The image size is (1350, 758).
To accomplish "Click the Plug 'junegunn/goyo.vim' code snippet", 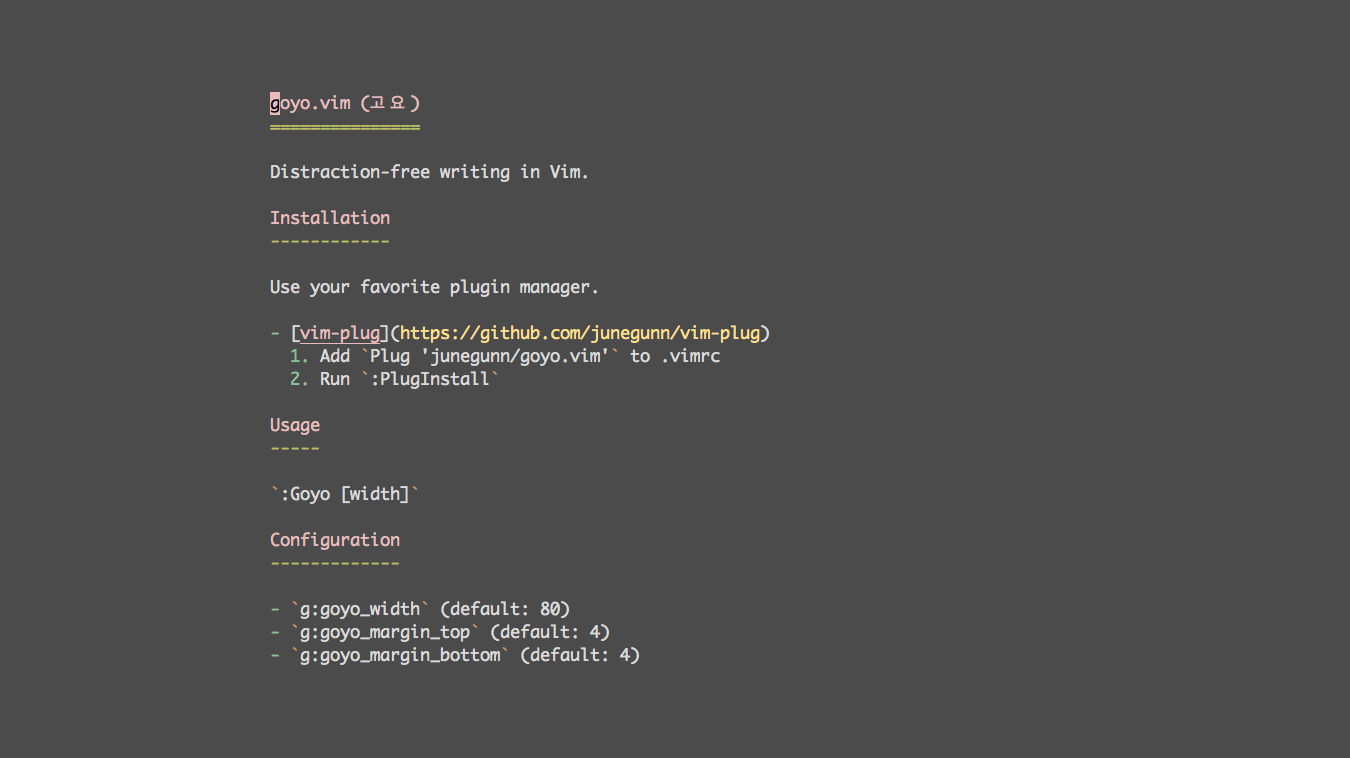I will [489, 356].
